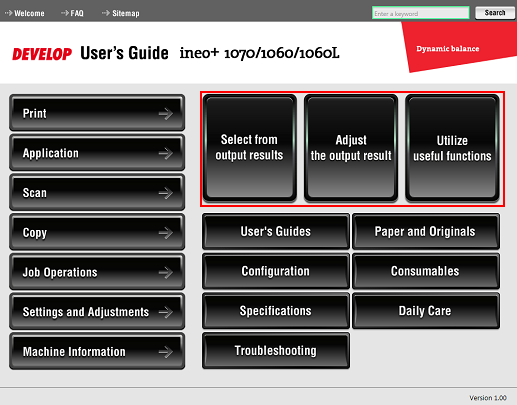Click the DEVELOP logo
517x405 pixels.
[42, 54]
